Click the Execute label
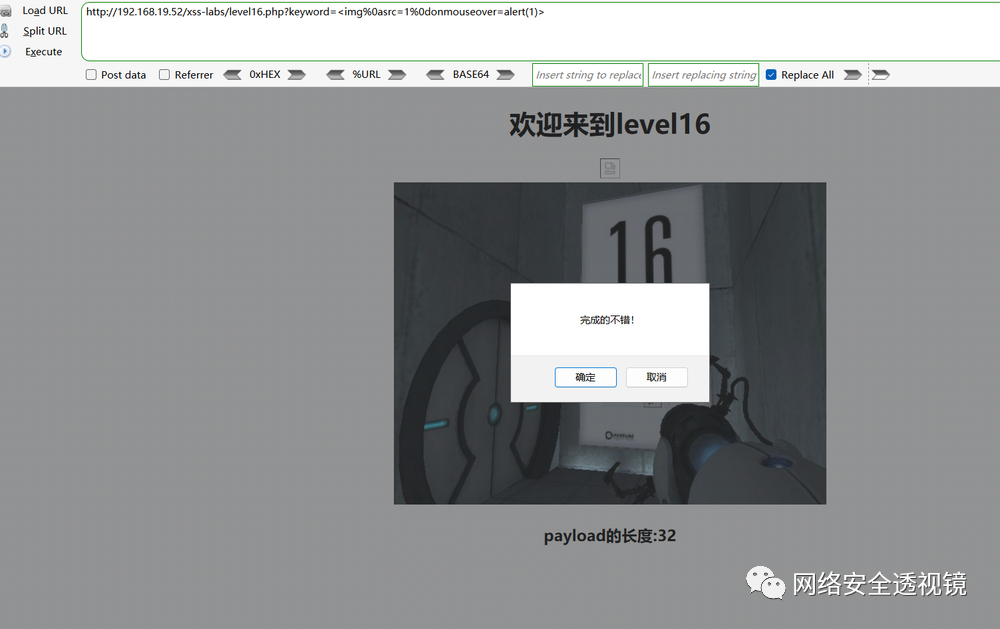 coord(43,52)
